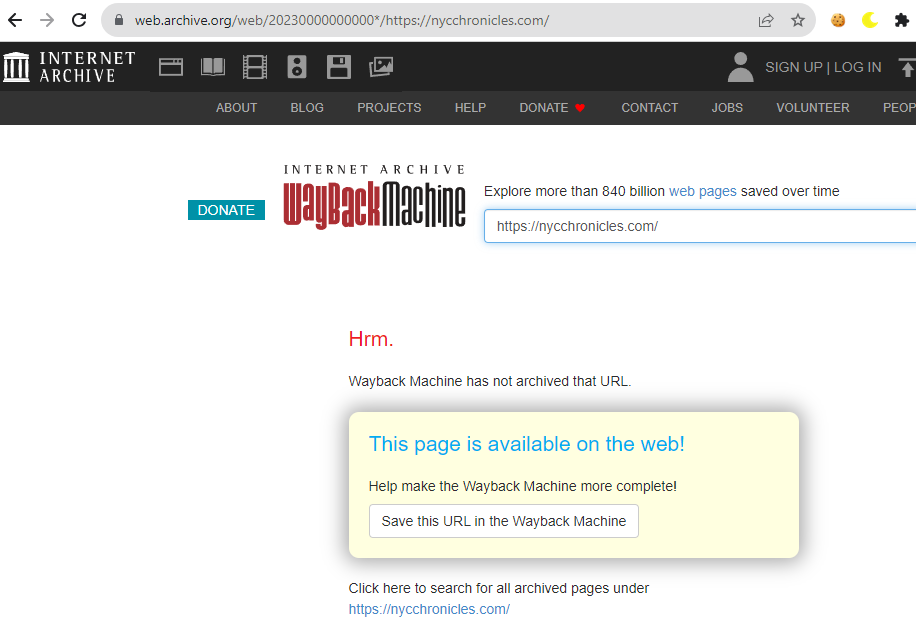Open the Images icon
The width and height of the screenshot is (916, 641).
coord(381,67)
